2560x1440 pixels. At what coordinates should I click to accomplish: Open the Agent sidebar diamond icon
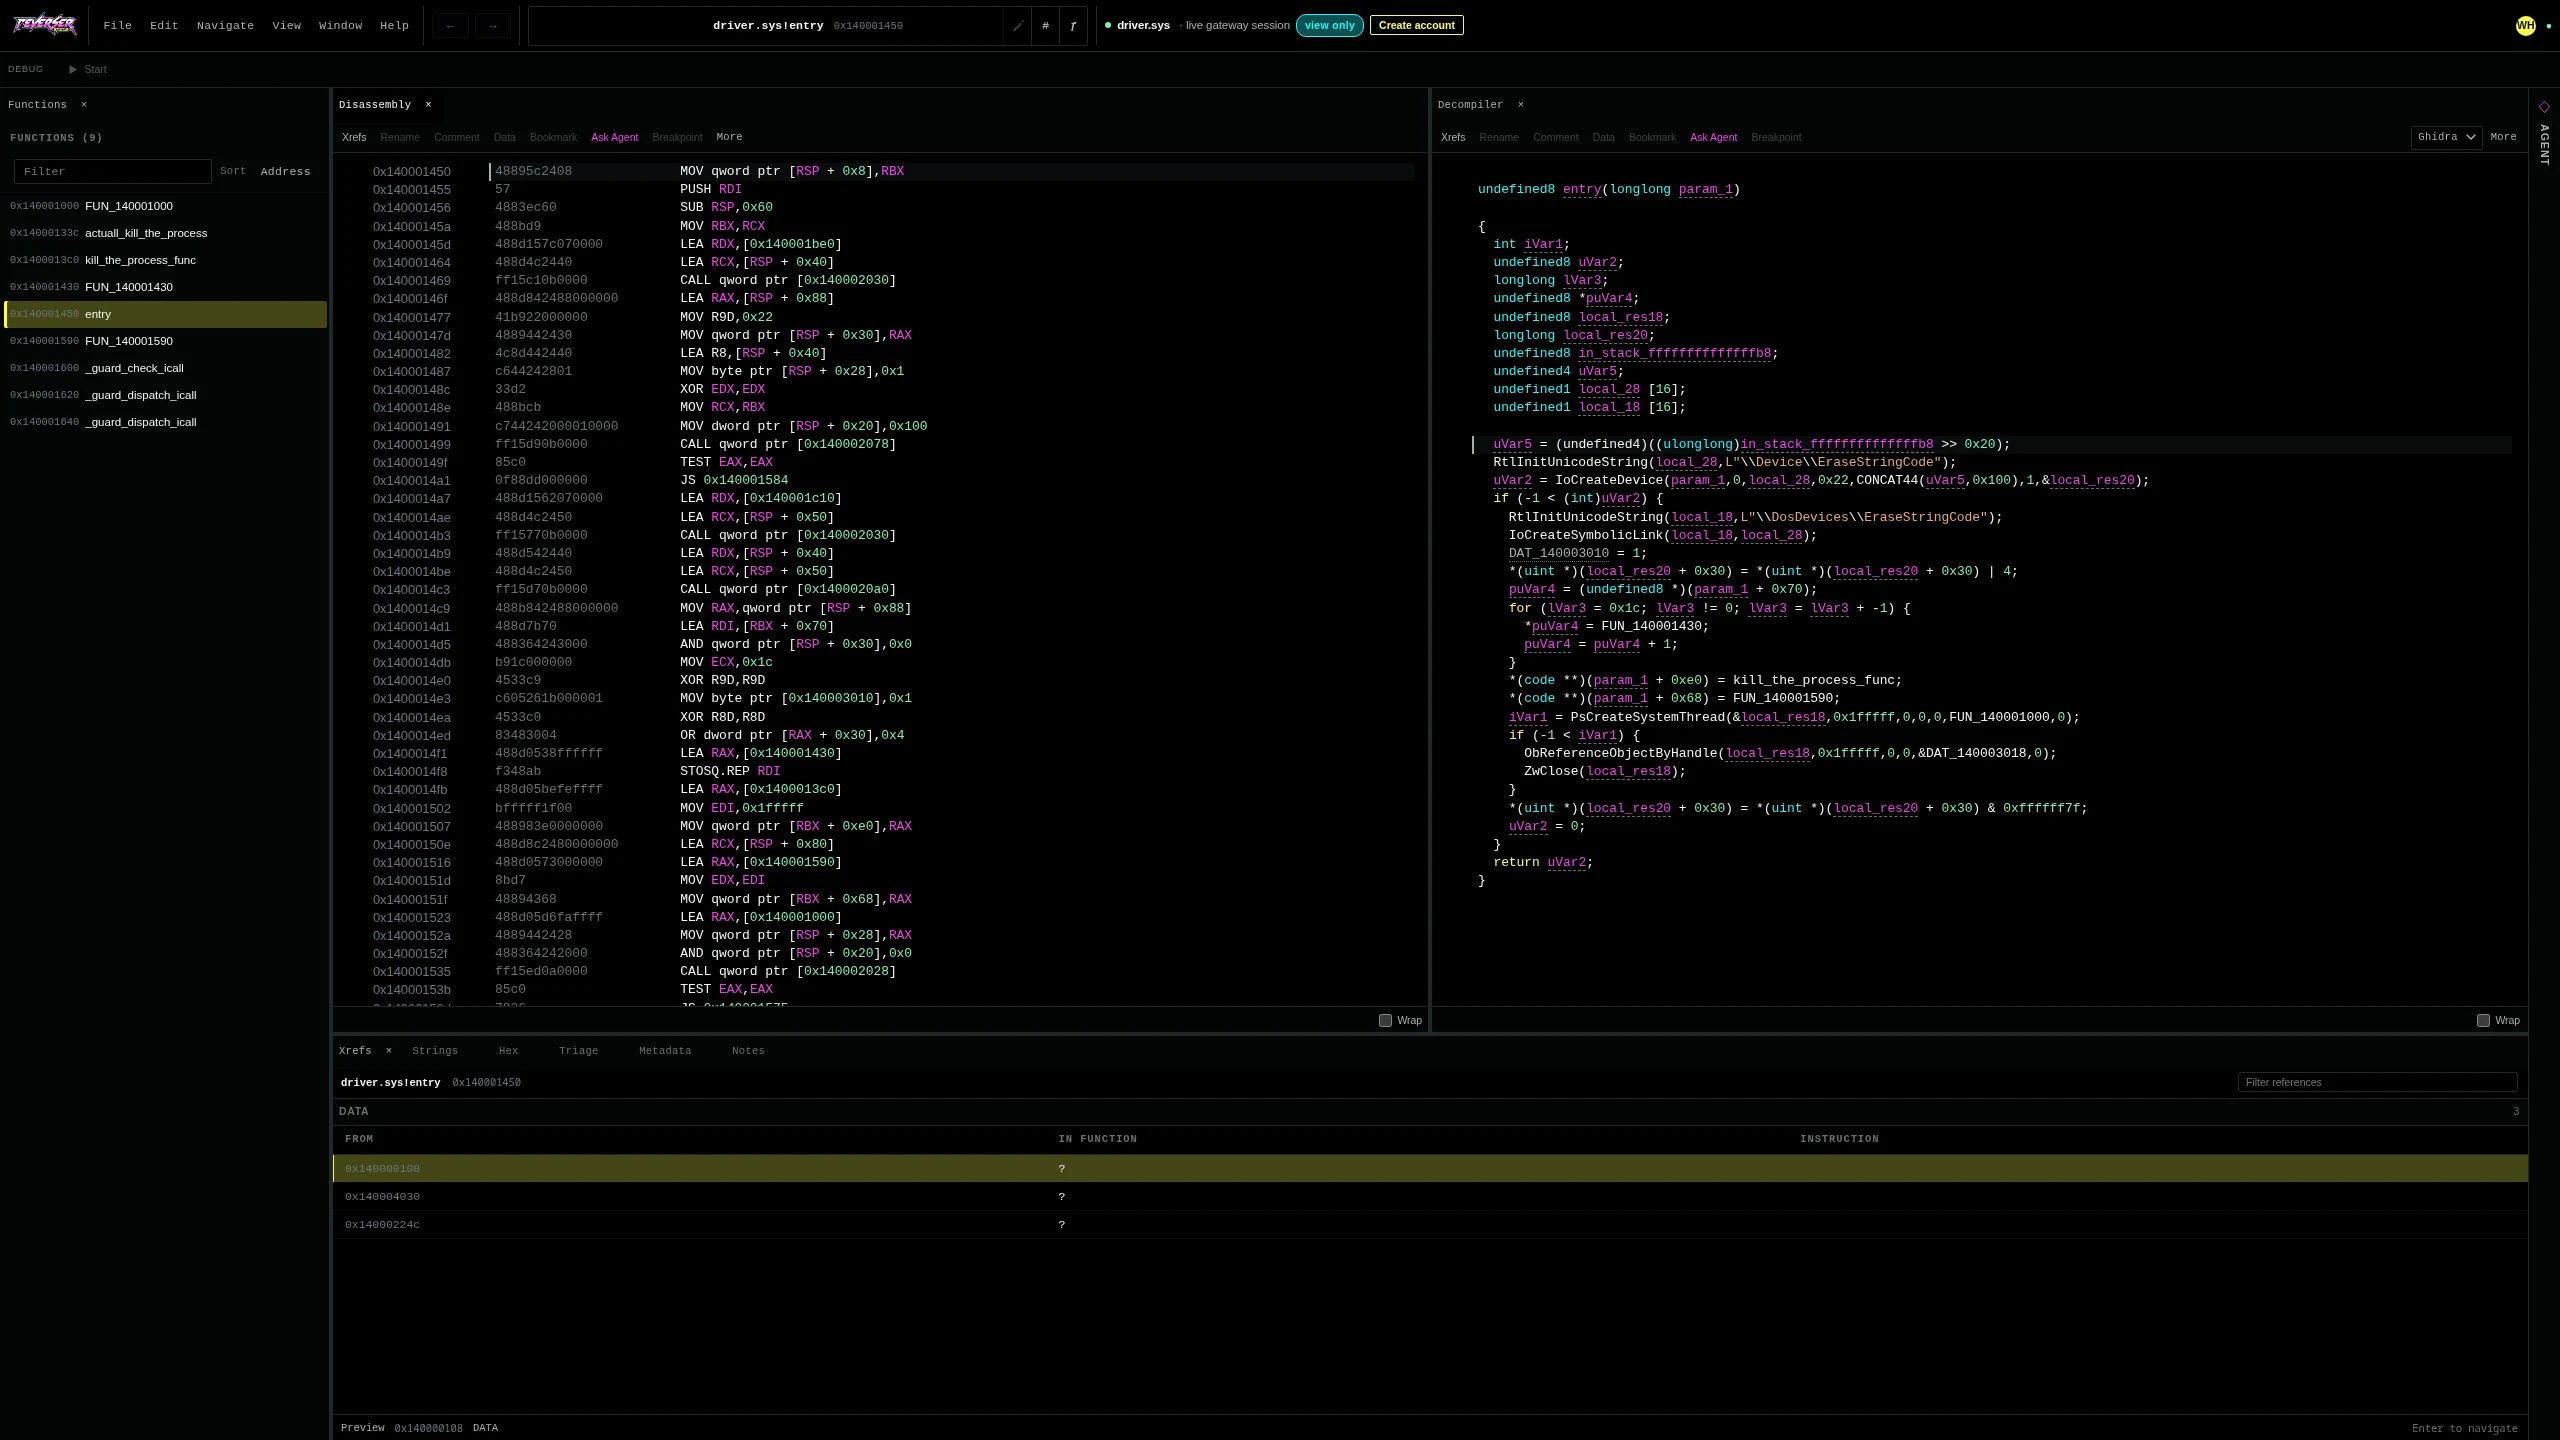coord(2544,106)
